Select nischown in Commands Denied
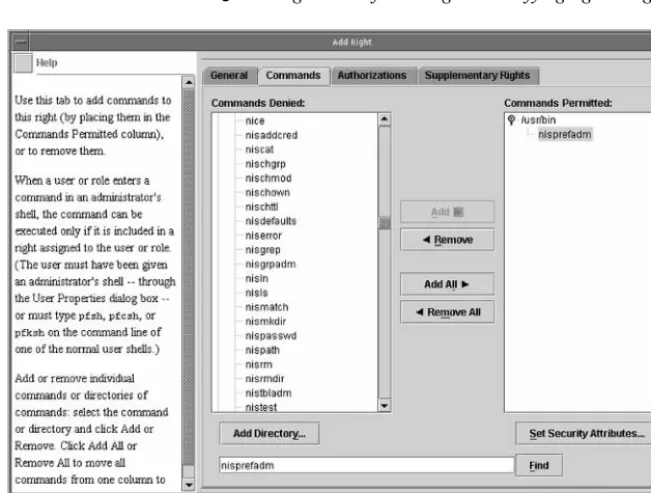The image size is (651, 493). click(x=267, y=192)
